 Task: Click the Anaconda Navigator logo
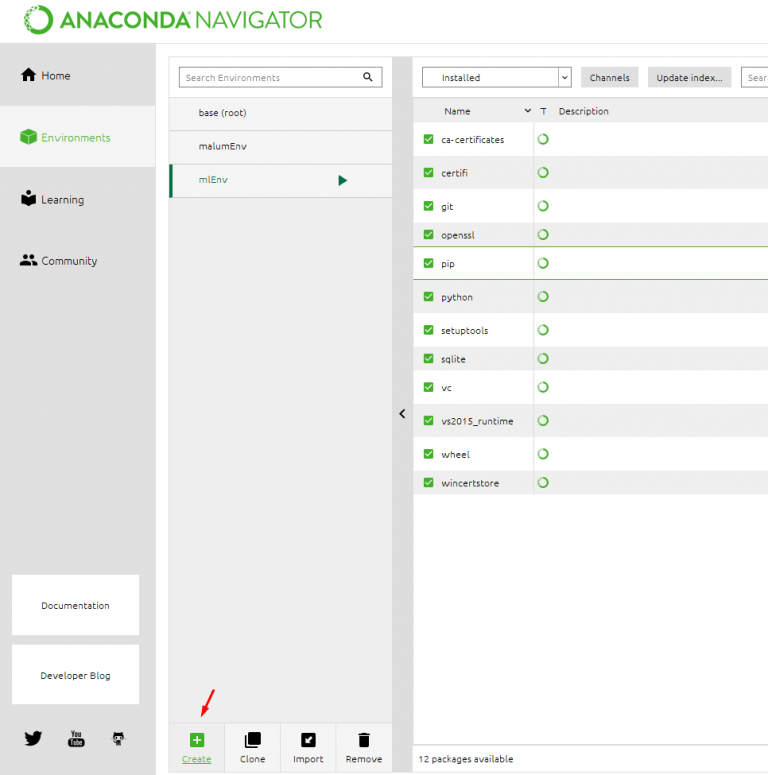[173, 20]
